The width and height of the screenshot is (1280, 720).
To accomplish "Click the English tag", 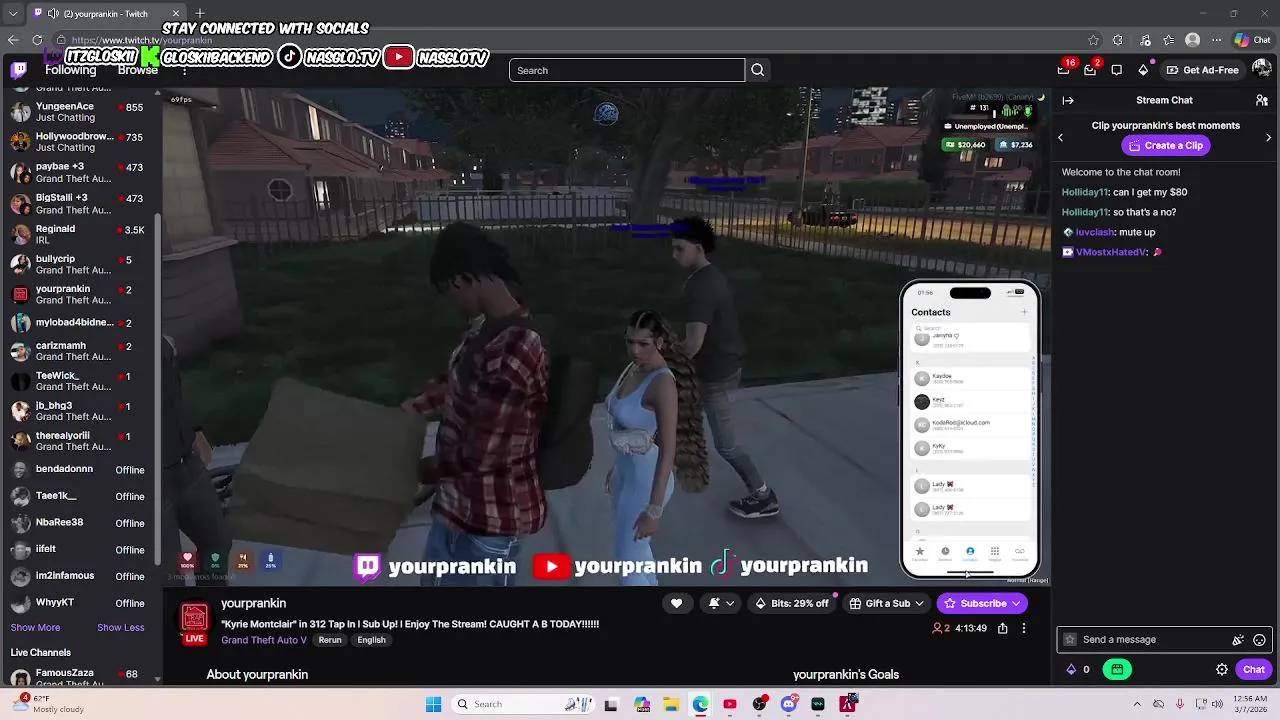I will 371,640.
